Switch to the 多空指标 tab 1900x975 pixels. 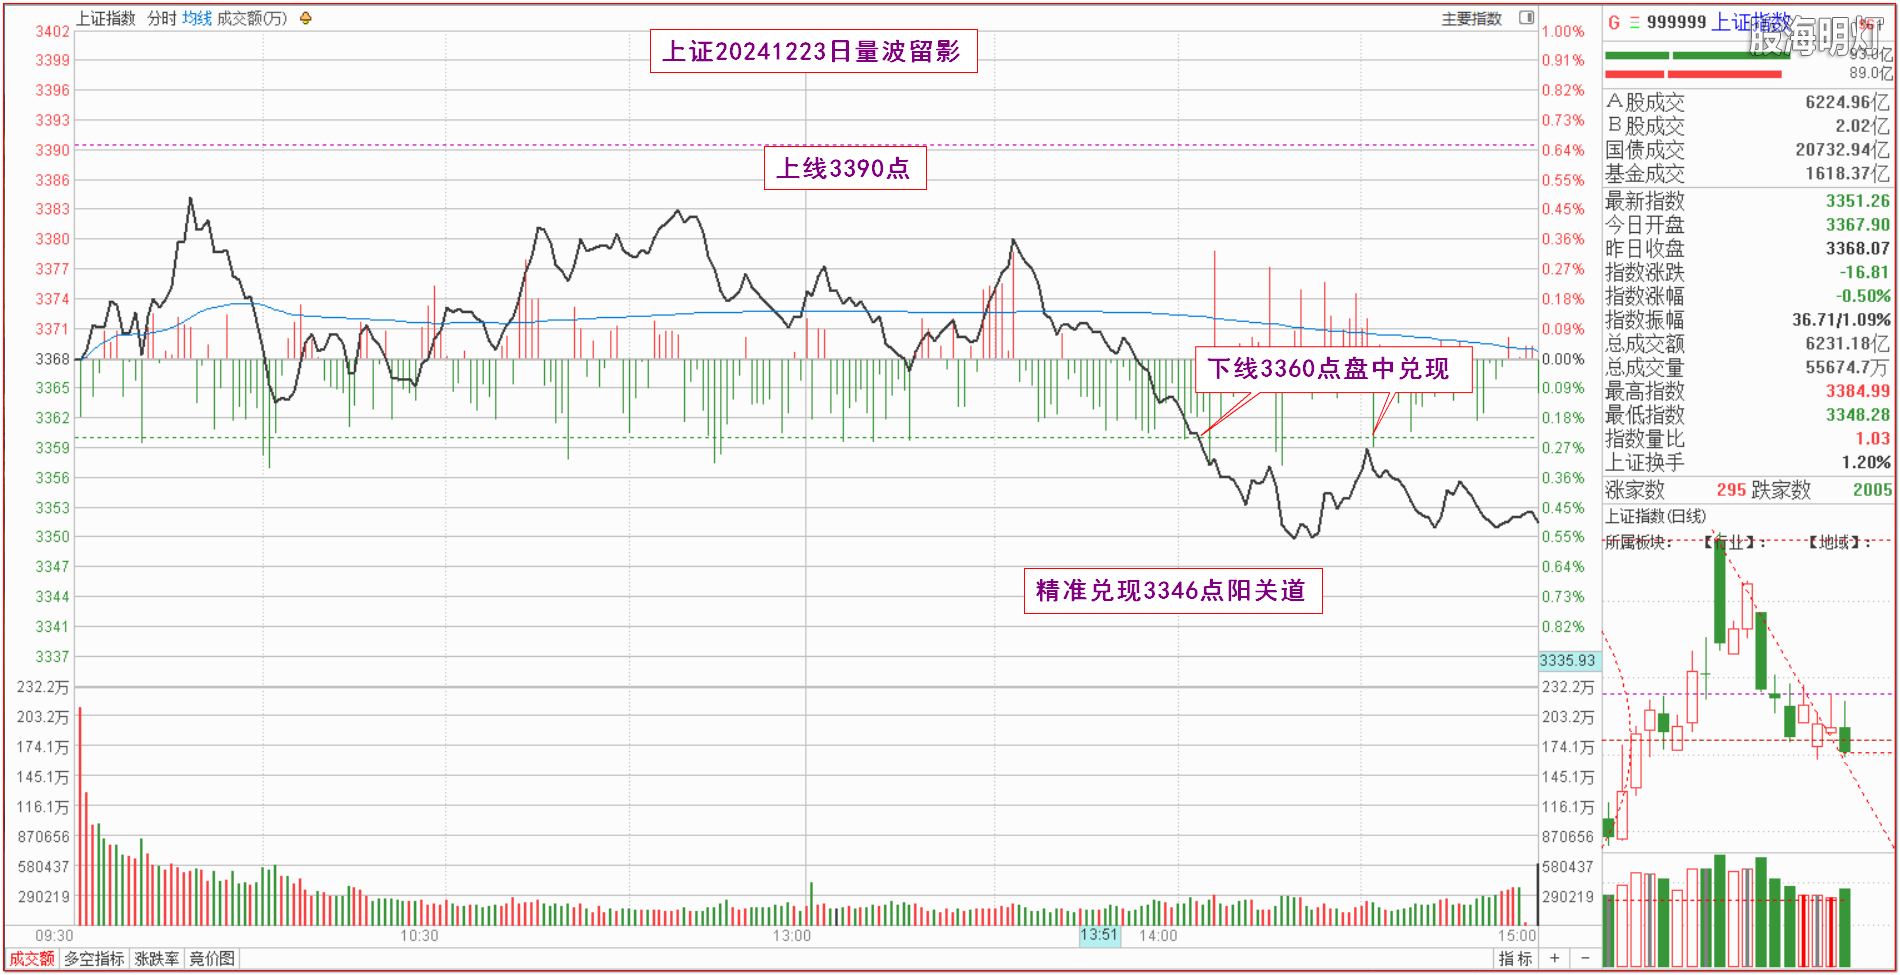click(x=95, y=958)
